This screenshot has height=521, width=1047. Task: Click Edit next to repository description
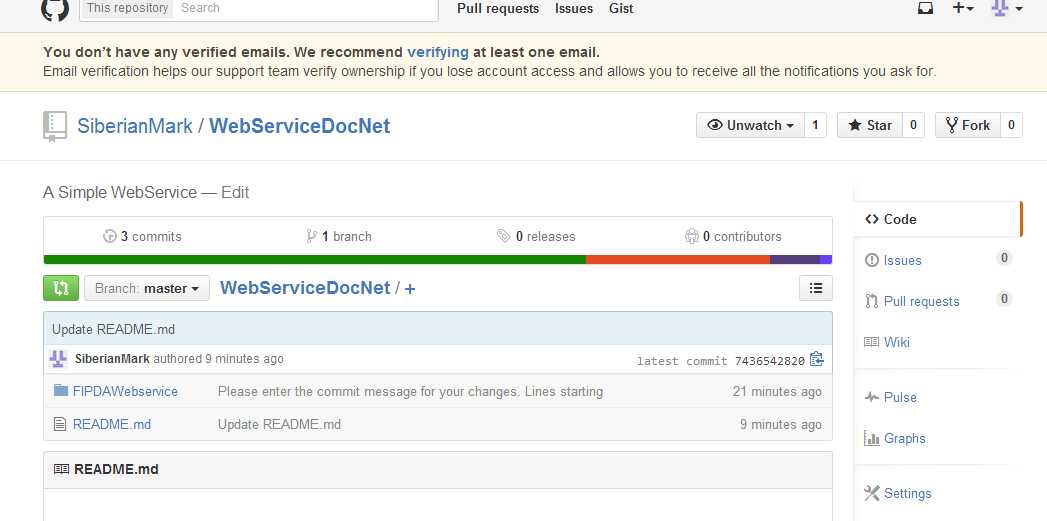tap(235, 192)
